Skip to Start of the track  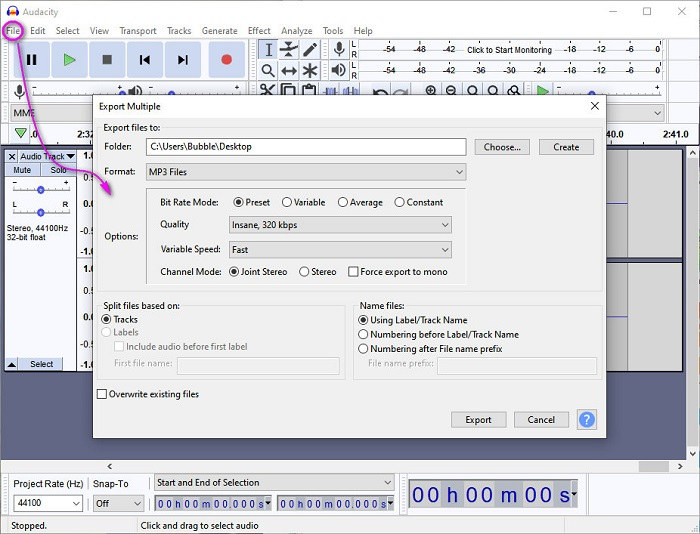[145, 59]
